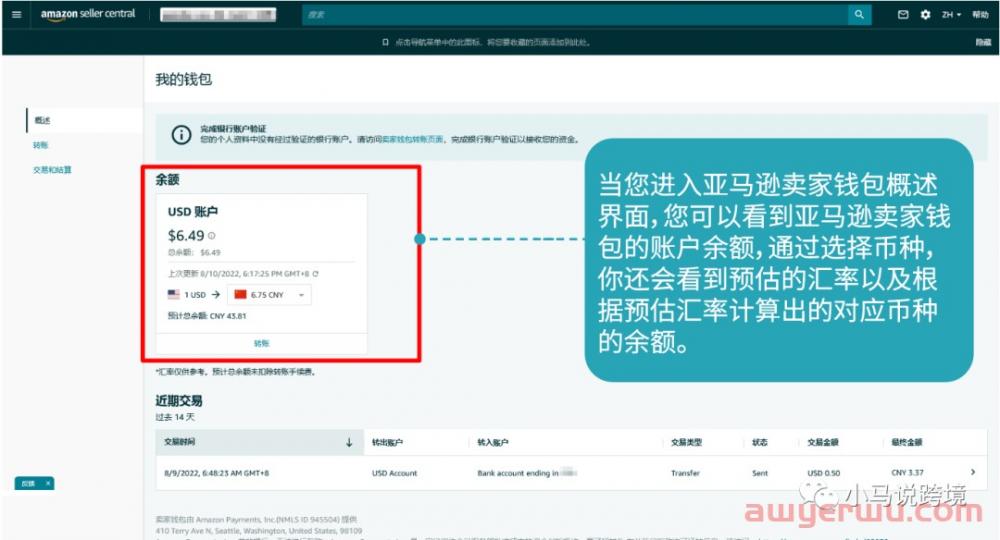Image resolution: width=1000 pixels, height=540 pixels.
Task: Follow the seller wallet transfer page link
Action: (413, 139)
